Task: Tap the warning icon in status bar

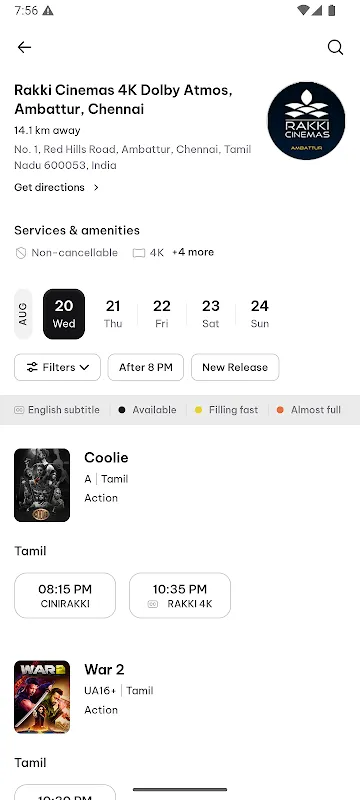Action: pyautogui.click(x=48, y=10)
